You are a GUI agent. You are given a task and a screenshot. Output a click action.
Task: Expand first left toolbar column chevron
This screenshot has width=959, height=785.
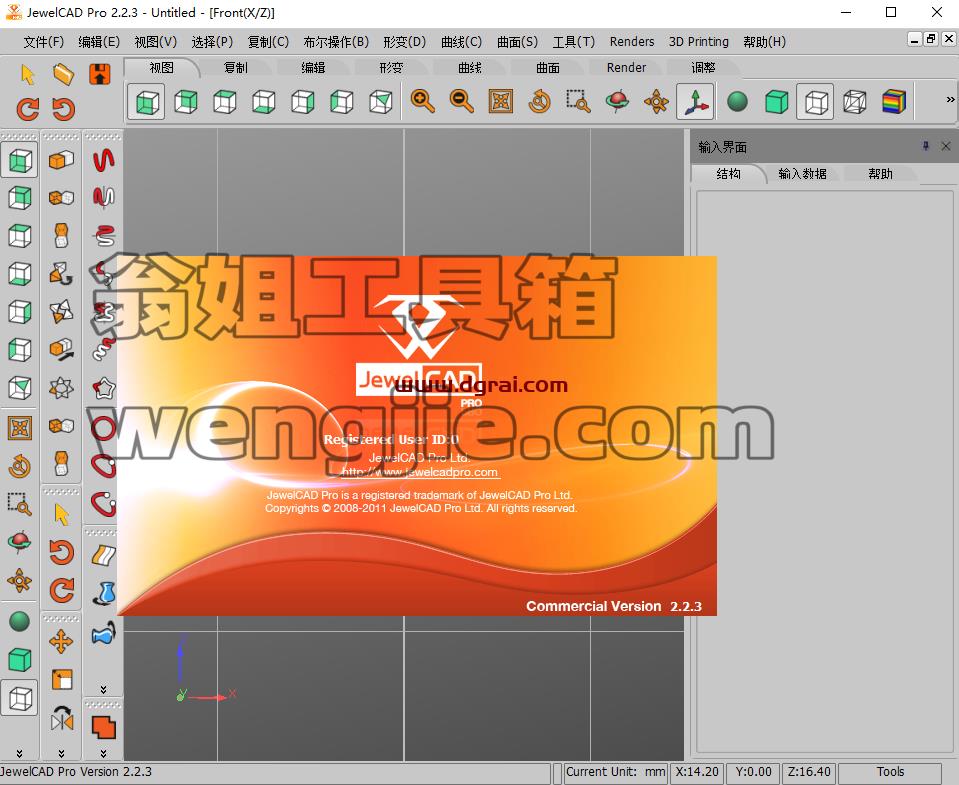click(19, 753)
